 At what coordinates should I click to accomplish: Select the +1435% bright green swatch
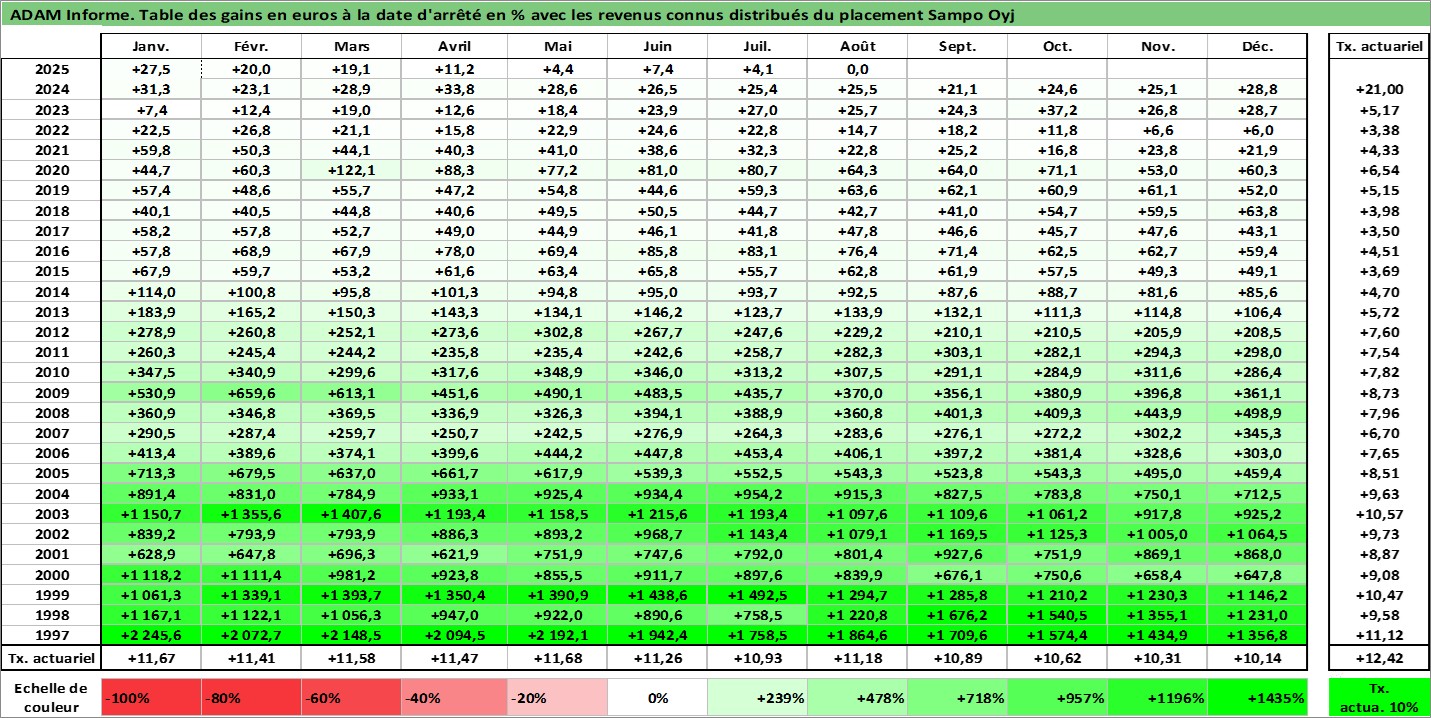tap(1258, 698)
